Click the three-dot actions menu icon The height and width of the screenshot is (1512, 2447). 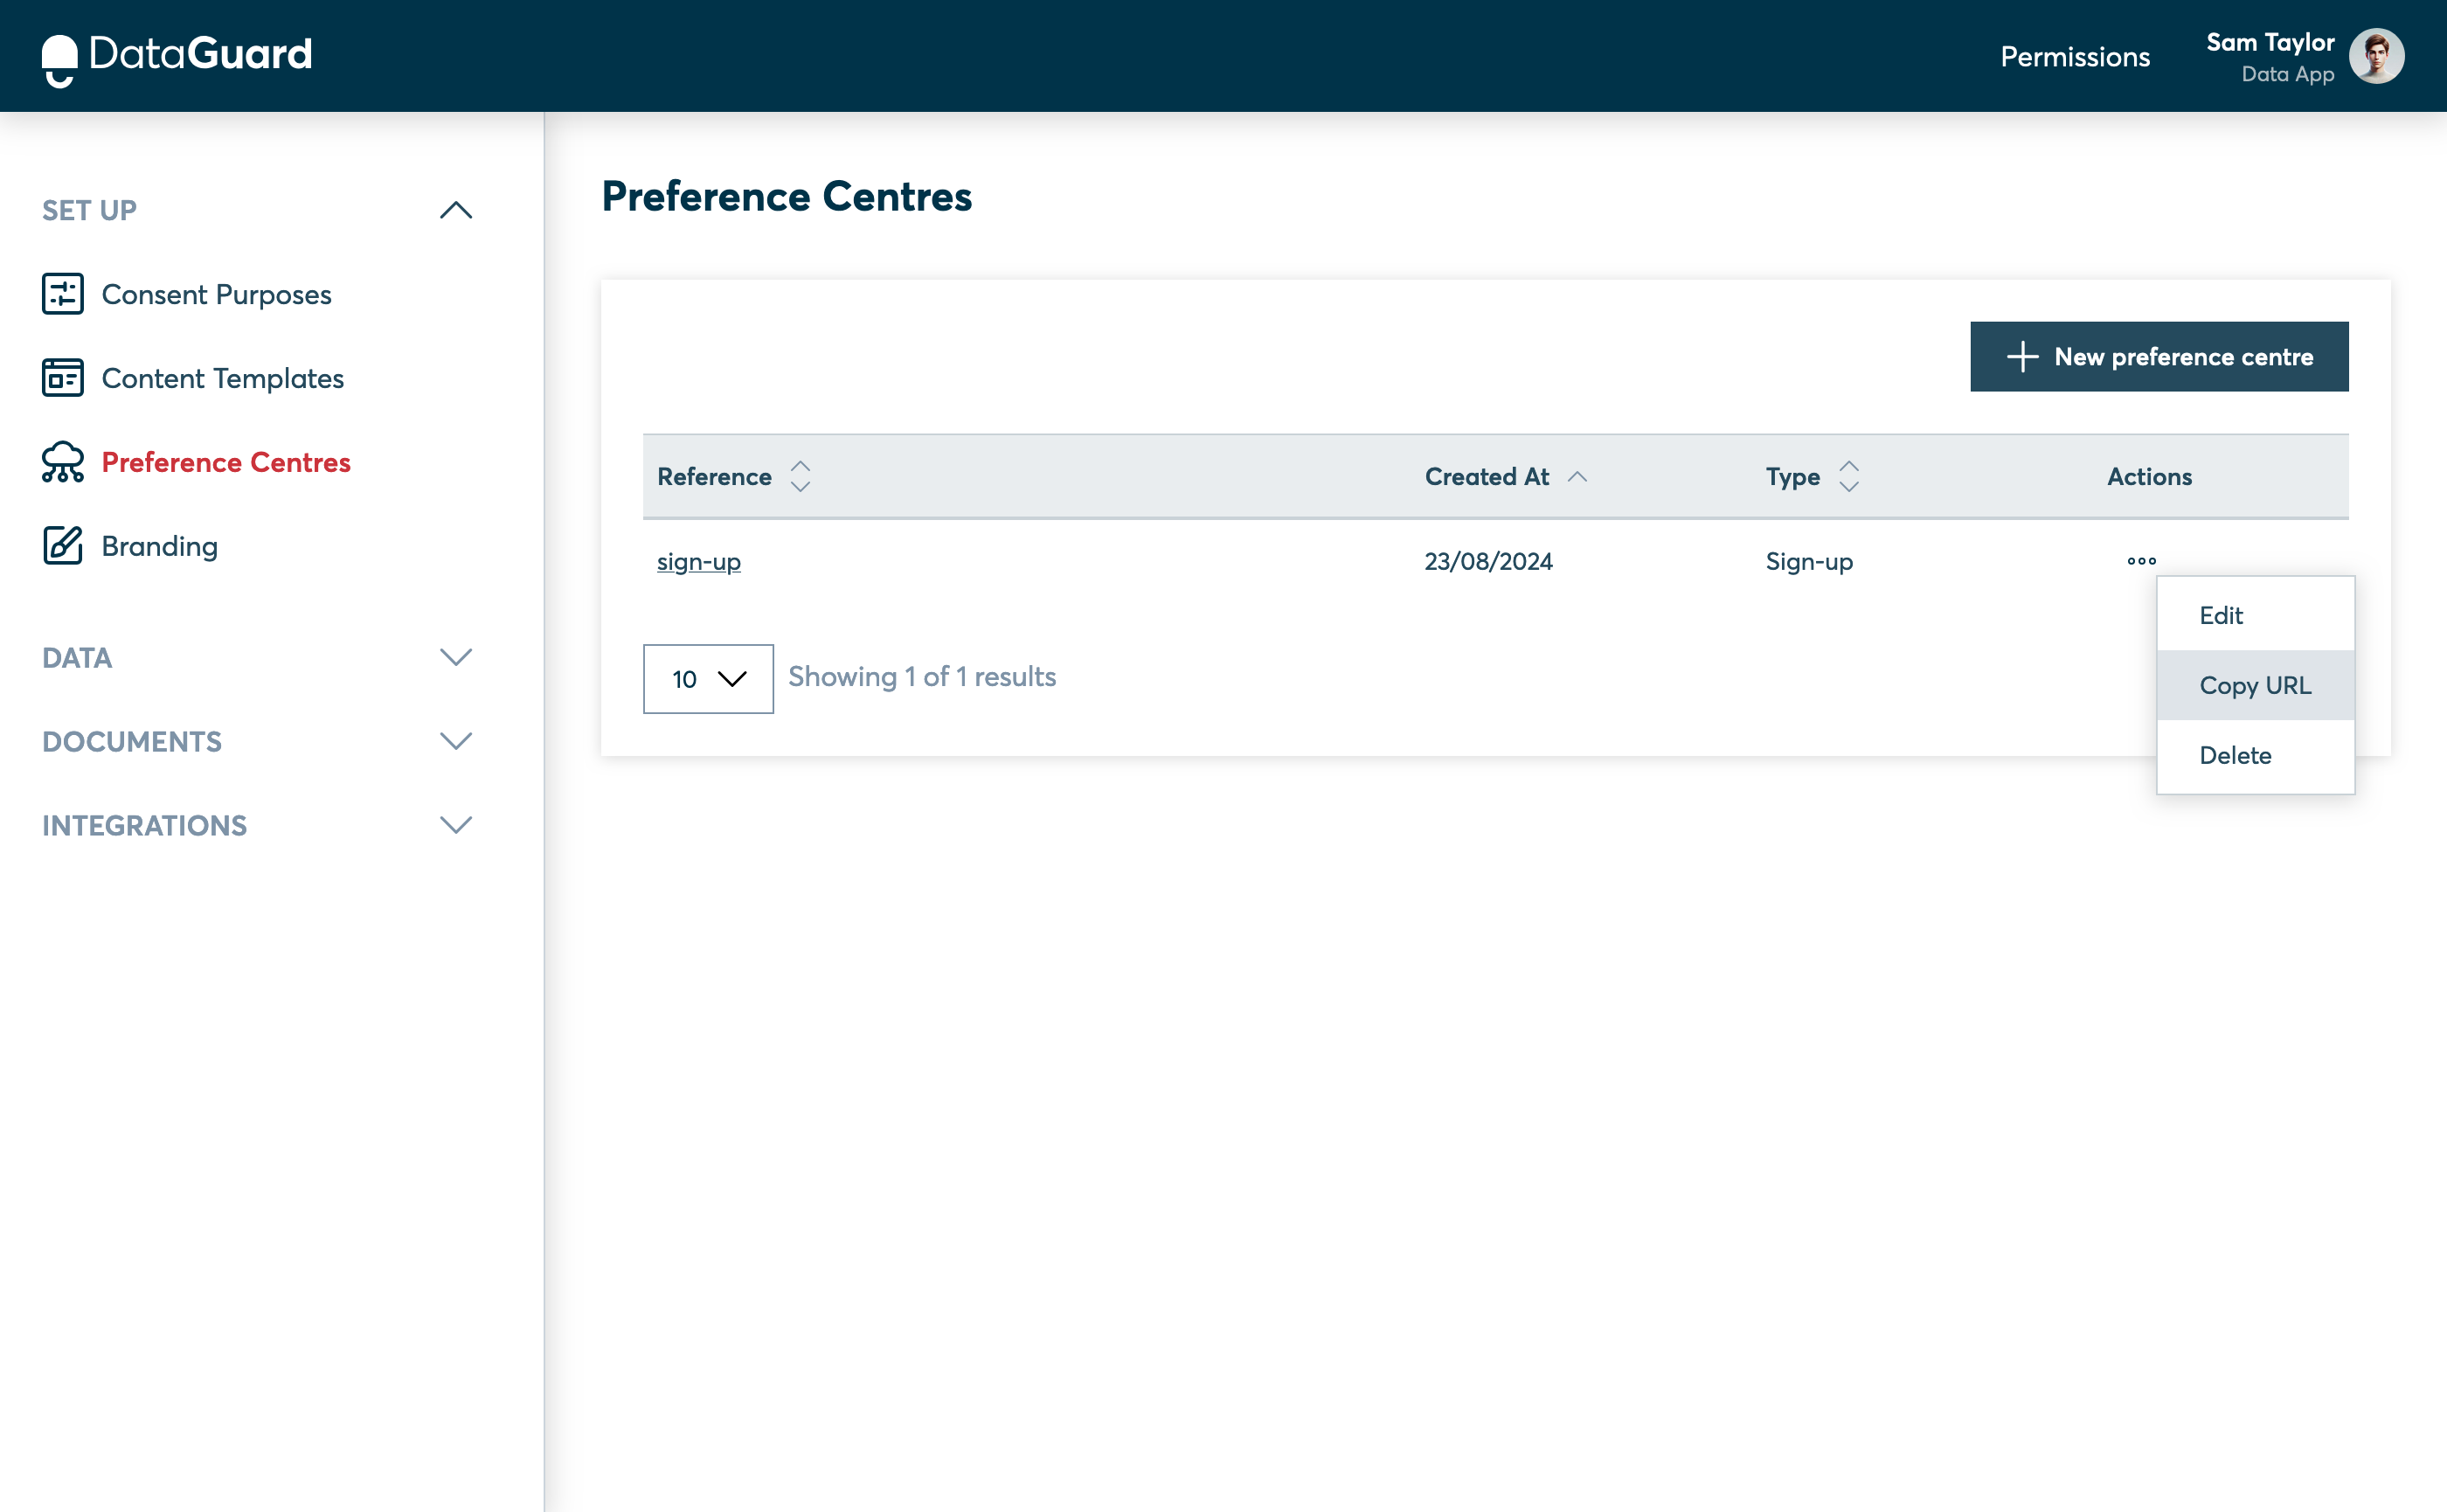point(2141,559)
